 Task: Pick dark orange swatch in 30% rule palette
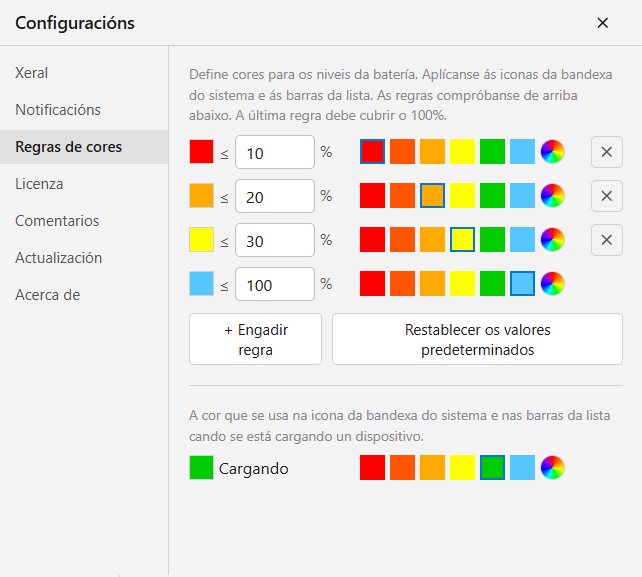402,240
